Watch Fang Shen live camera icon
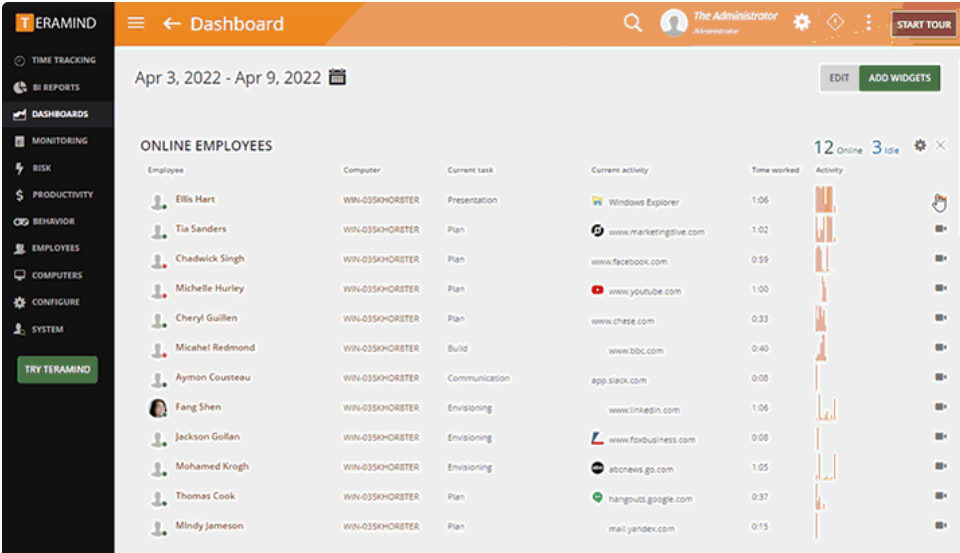This screenshot has width=960, height=553. click(940, 407)
